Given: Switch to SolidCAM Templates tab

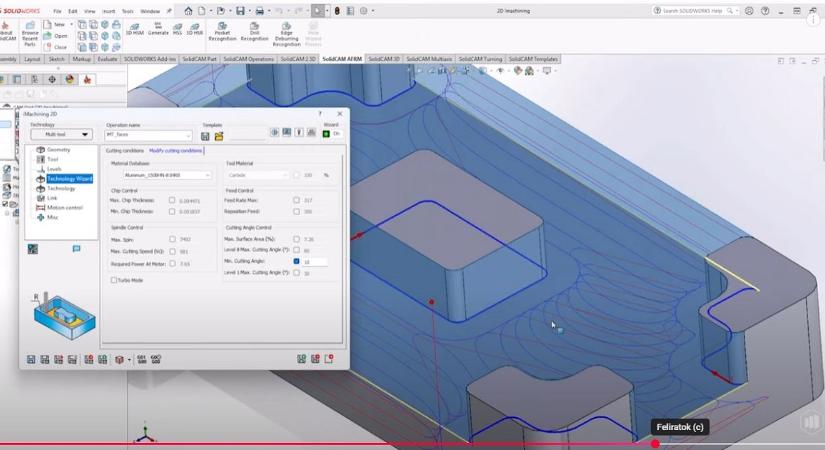Looking at the screenshot, I should pos(533,59).
